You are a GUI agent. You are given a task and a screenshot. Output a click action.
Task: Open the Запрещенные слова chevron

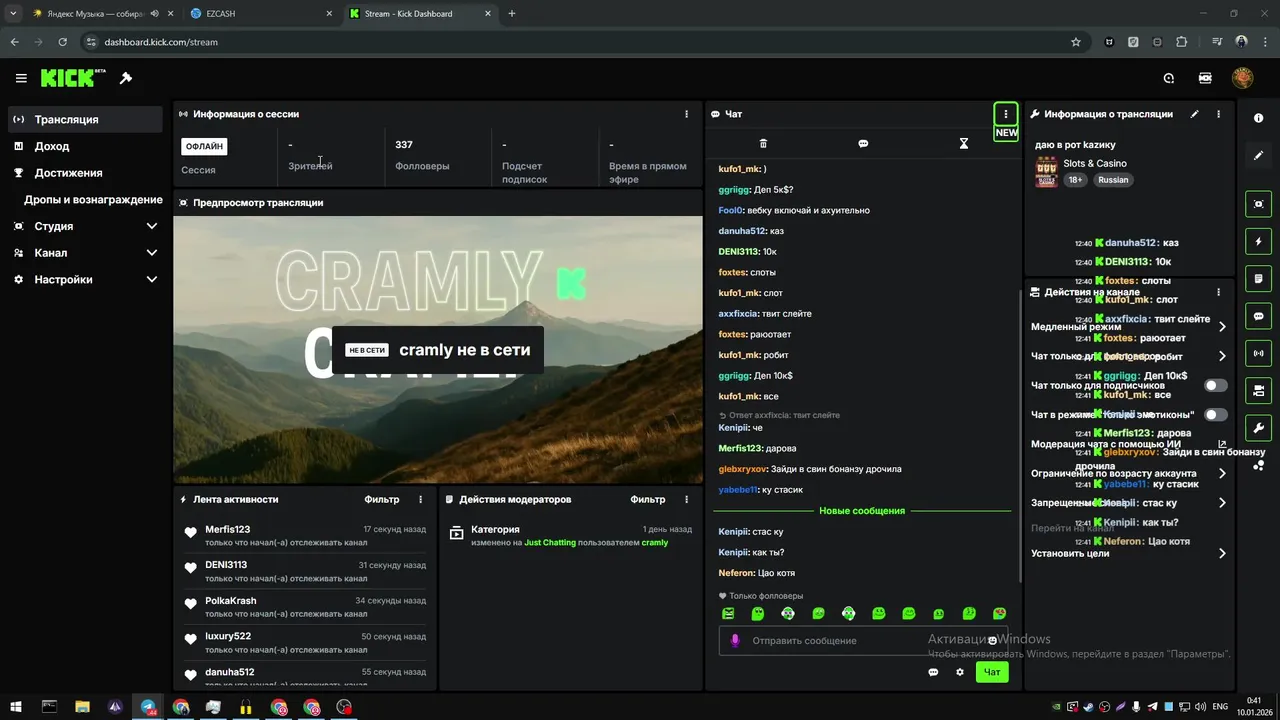tap(1222, 503)
